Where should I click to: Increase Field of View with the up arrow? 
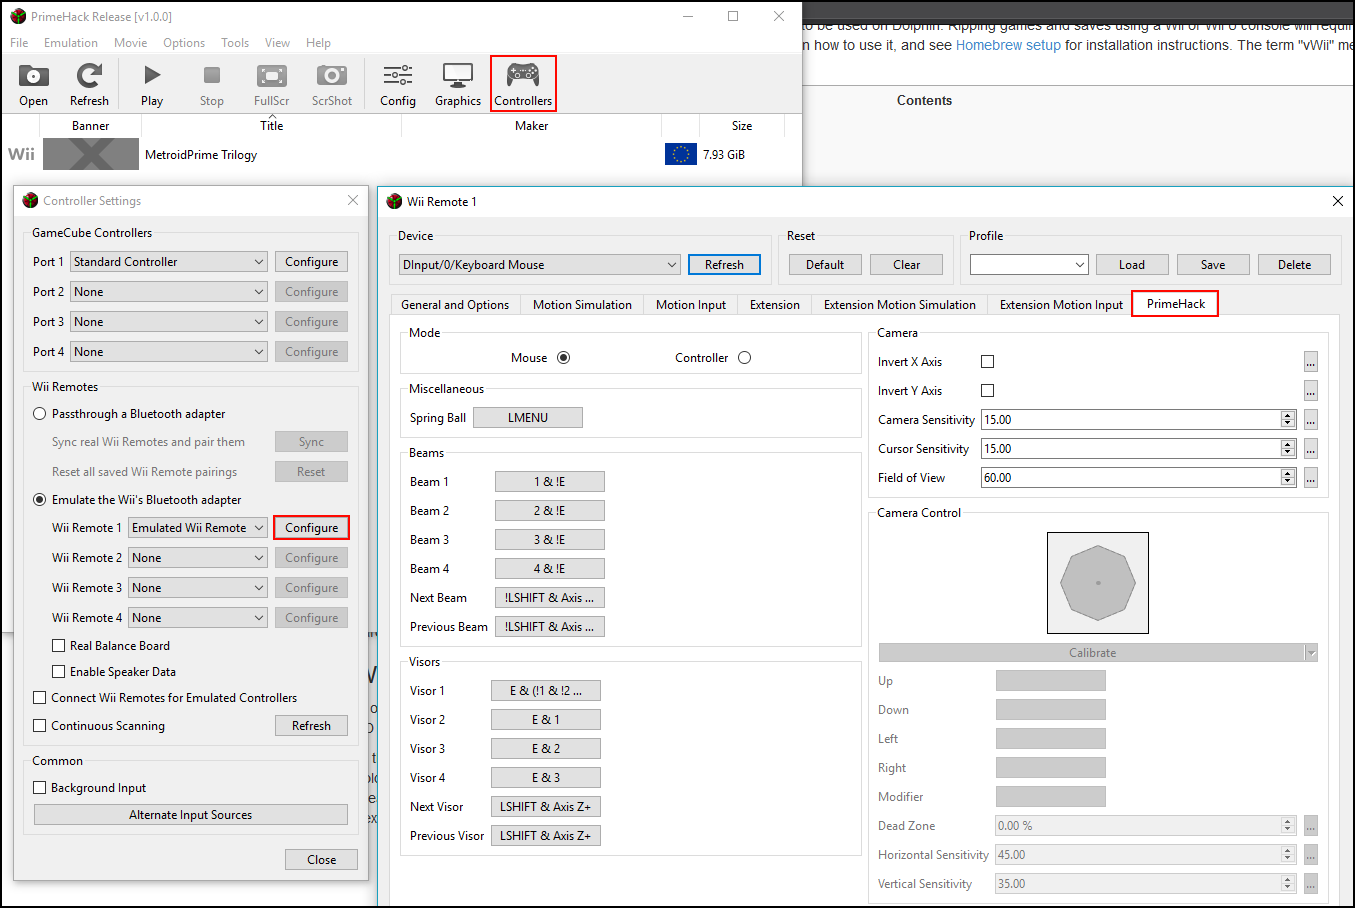point(1288,473)
